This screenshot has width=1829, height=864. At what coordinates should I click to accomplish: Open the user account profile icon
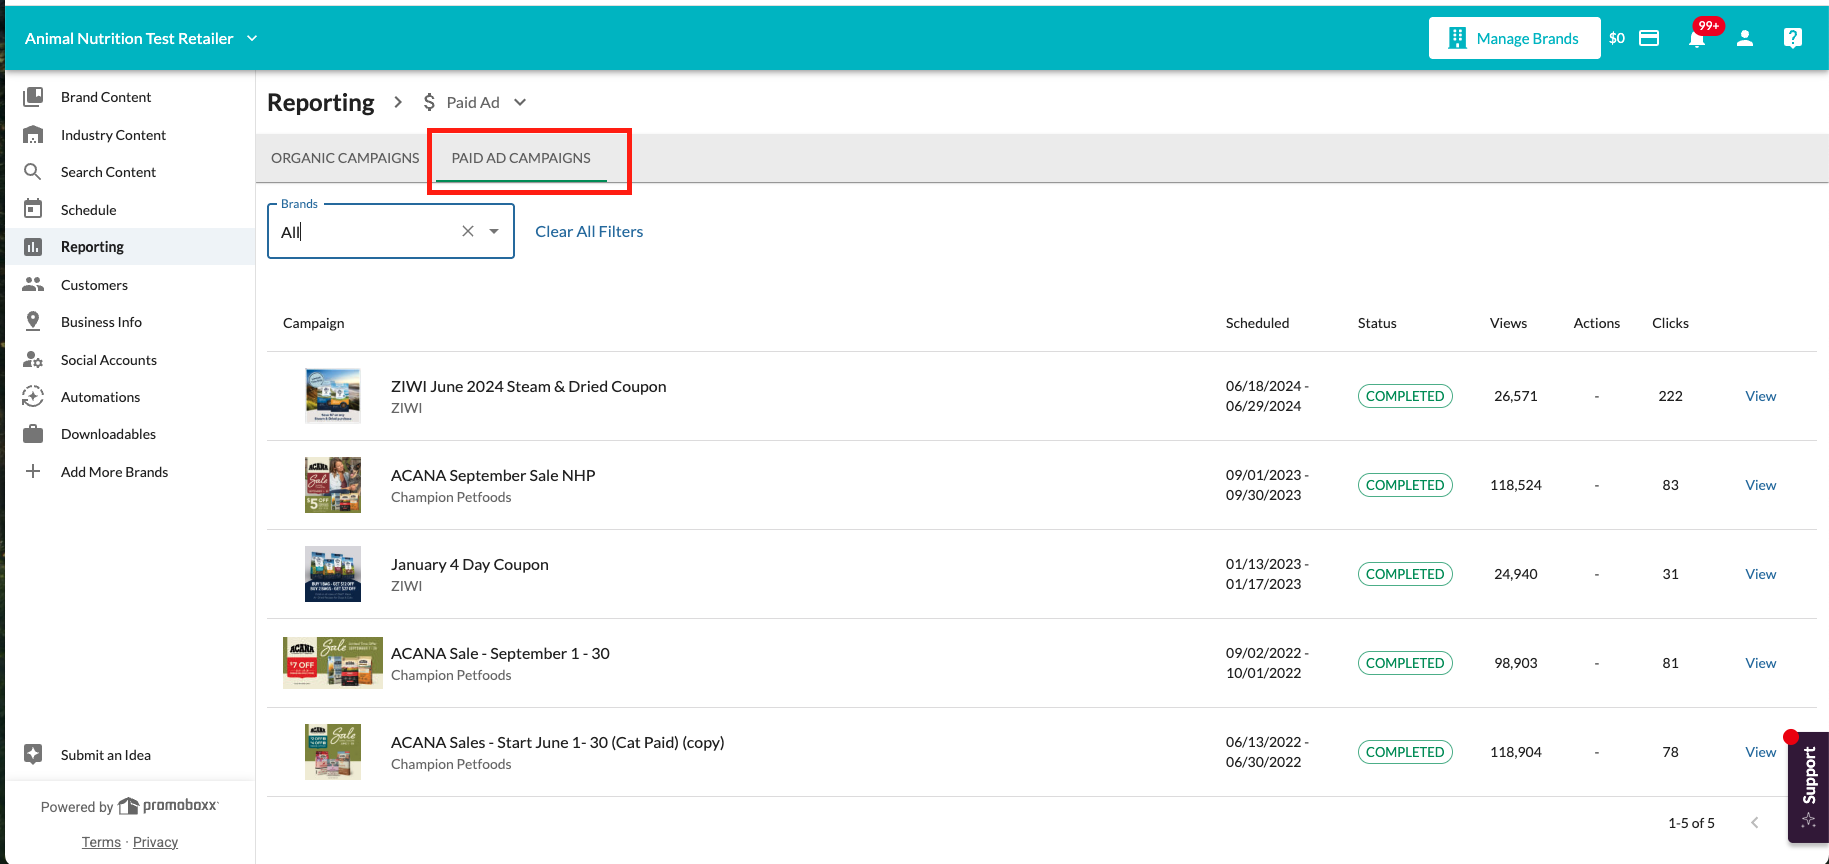pyautogui.click(x=1745, y=38)
